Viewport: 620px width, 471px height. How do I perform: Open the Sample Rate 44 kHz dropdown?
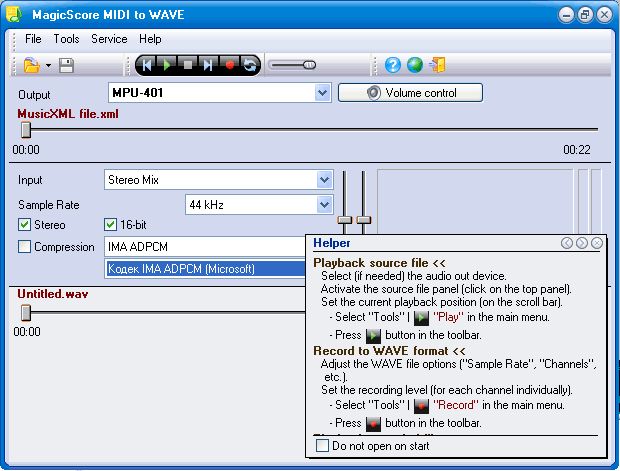(x=324, y=204)
